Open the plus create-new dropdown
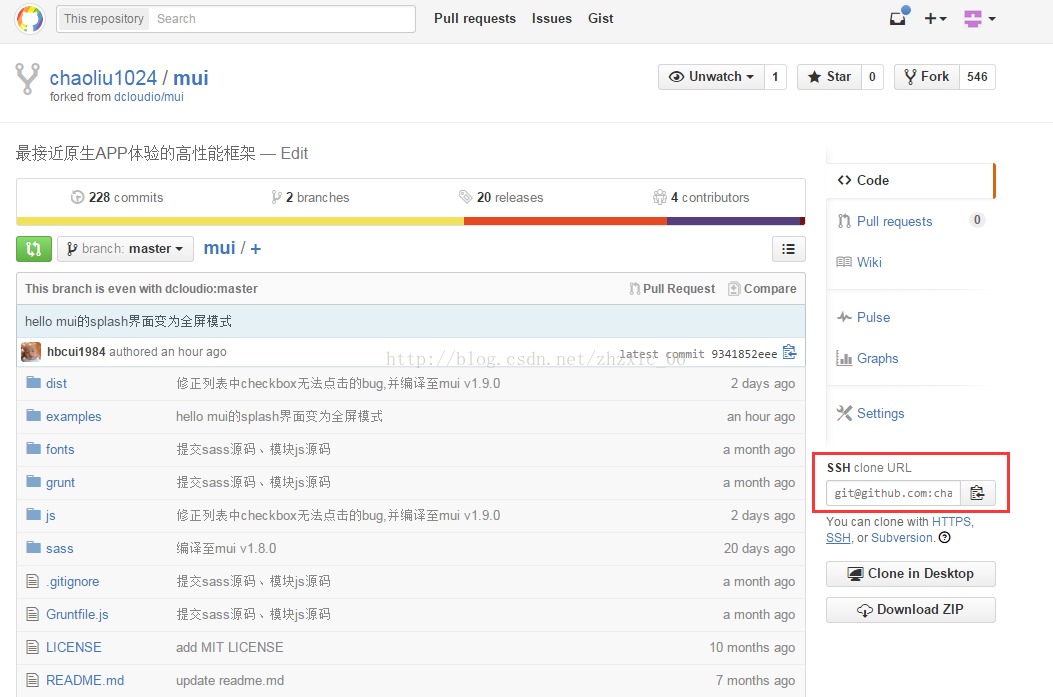Image resolution: width=1053 pixels, height=697 pixels. pyautogui.click(x=935, y=19)
